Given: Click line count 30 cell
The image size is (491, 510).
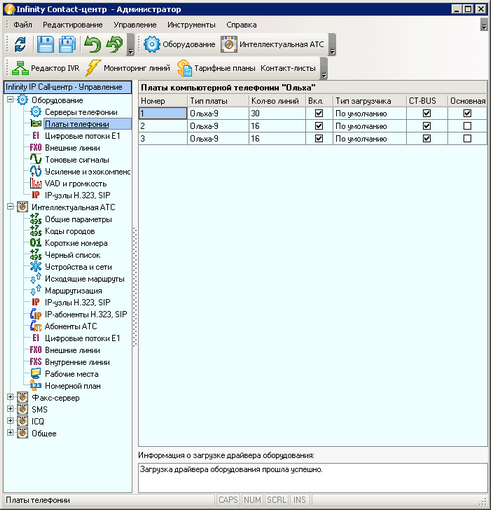Looking at the screenshot, I should 277,113.
